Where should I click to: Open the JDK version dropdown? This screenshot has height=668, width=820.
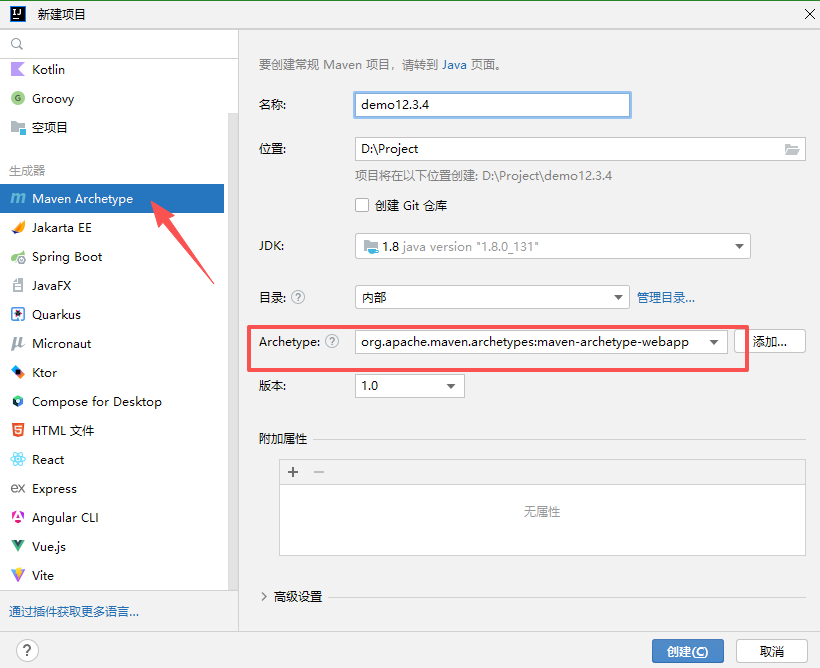[552, 246]
